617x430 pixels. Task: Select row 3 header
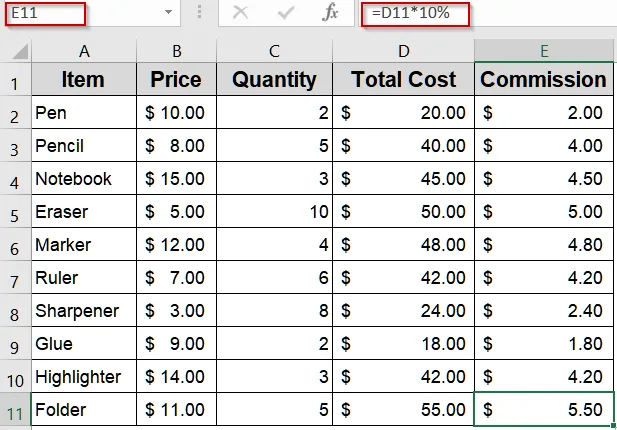15,146
